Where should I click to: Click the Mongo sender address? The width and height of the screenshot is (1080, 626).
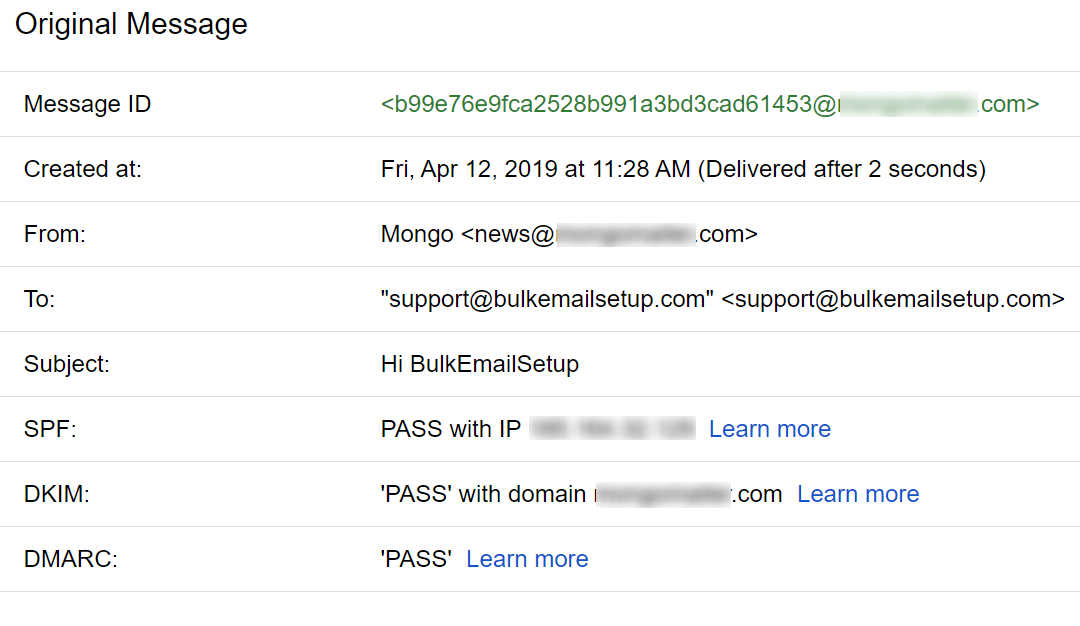click(569, 234)
